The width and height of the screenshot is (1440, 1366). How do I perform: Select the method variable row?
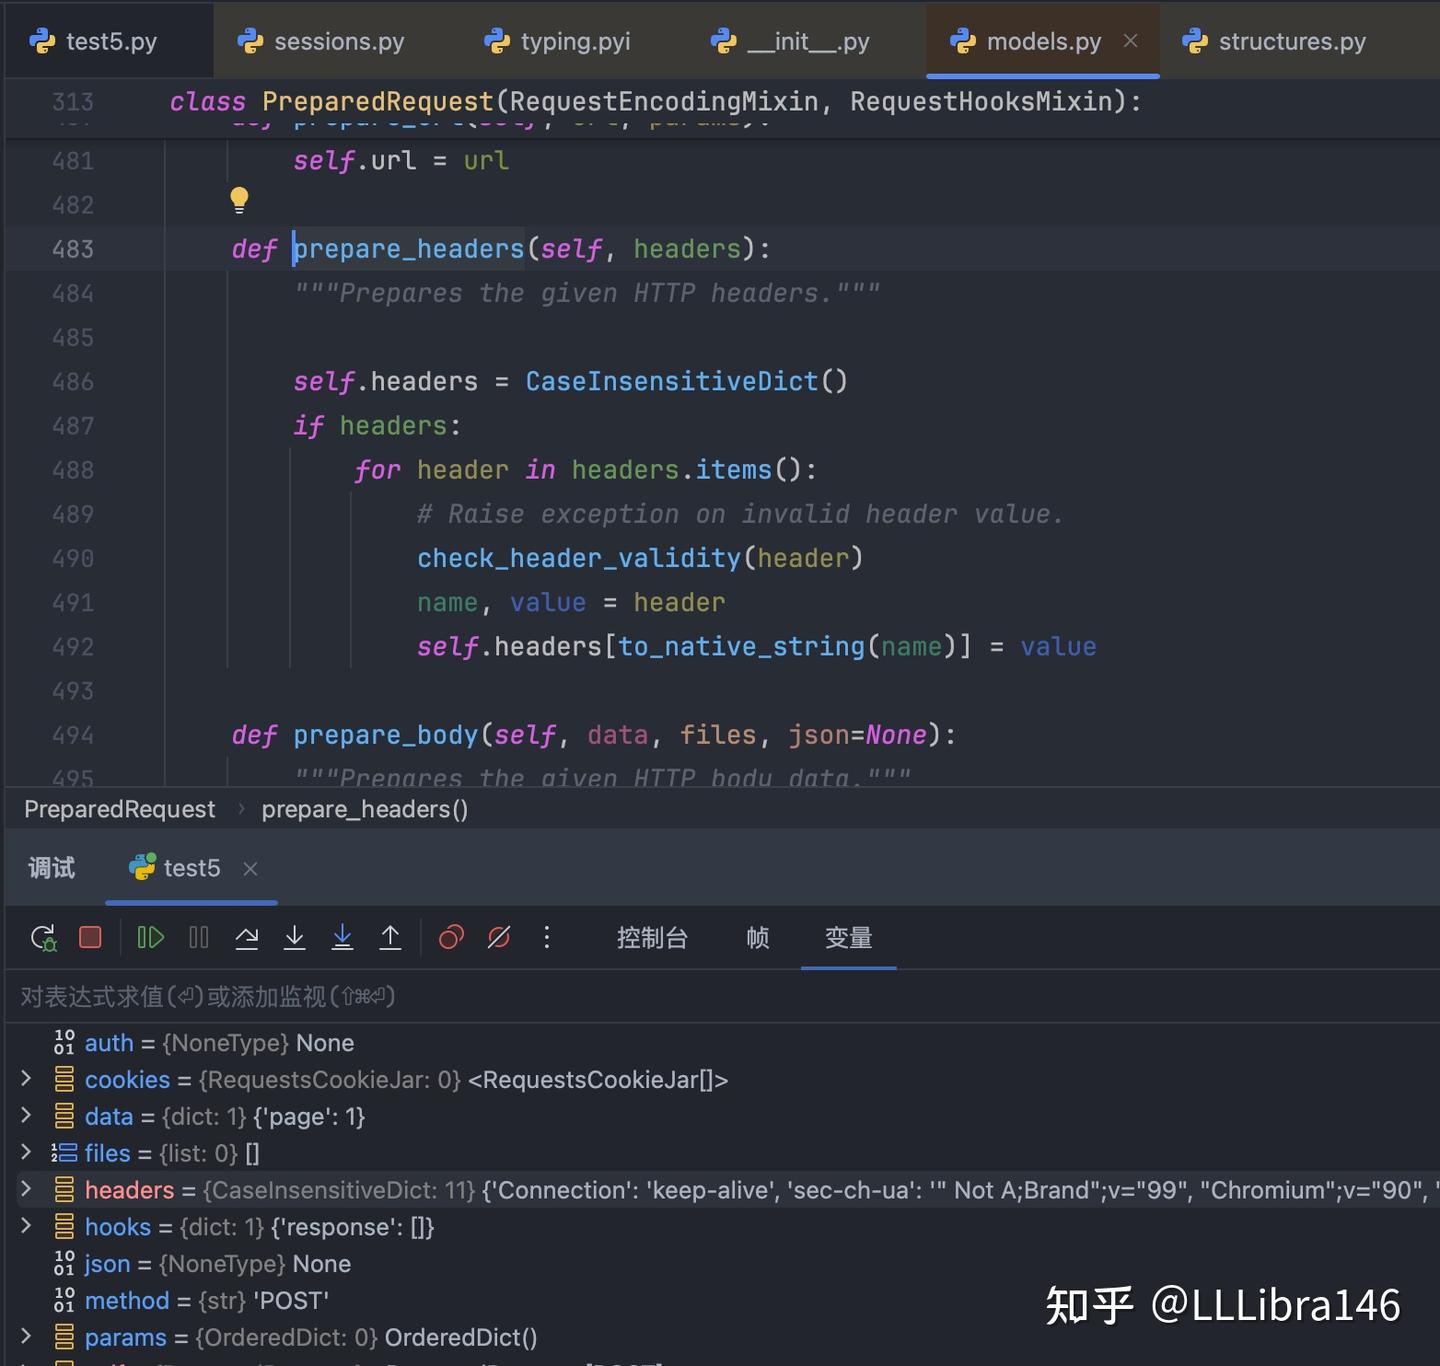720,1301
